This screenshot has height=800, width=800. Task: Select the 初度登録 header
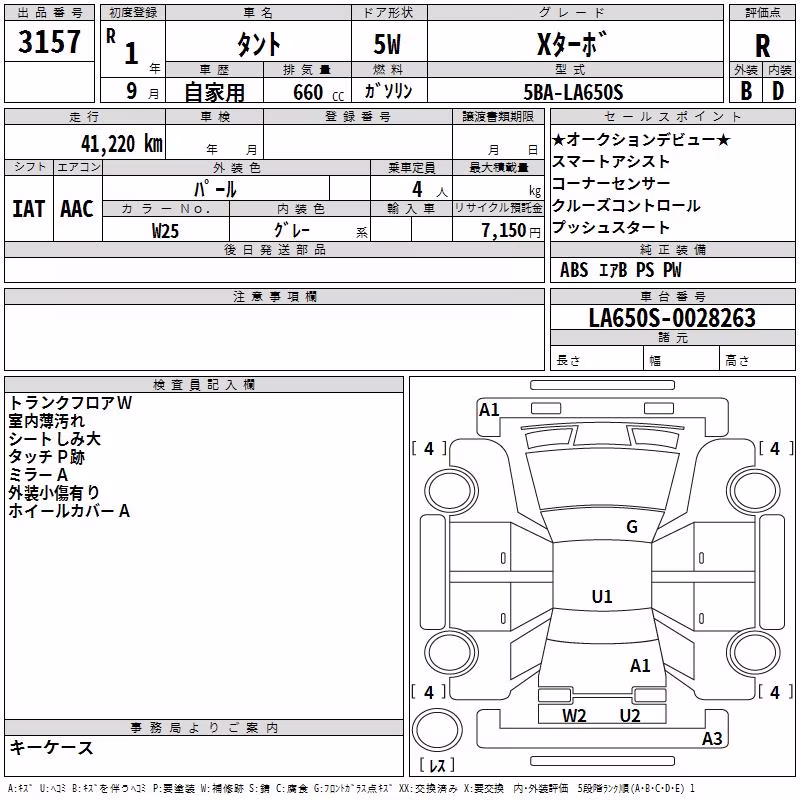133,13
